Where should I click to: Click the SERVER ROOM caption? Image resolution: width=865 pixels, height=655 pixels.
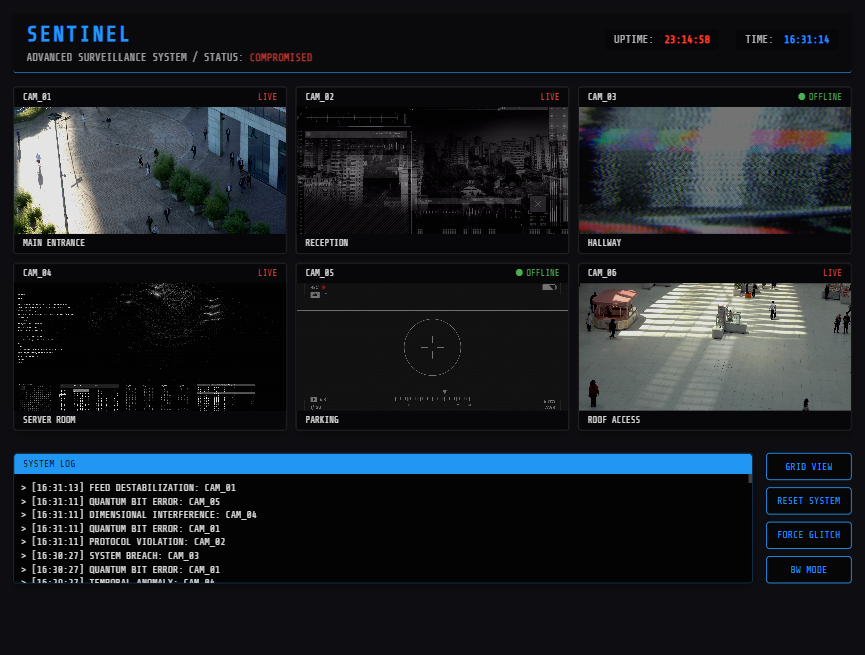tap(49, 420)
